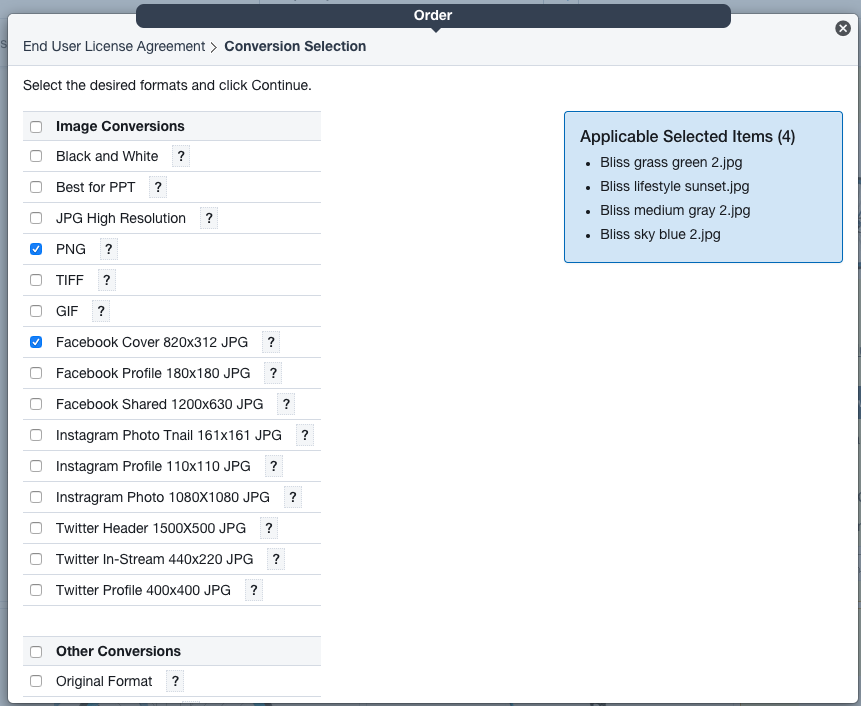
Task: Check the Other Conversions group checkbox
Action: click(36, 651)
